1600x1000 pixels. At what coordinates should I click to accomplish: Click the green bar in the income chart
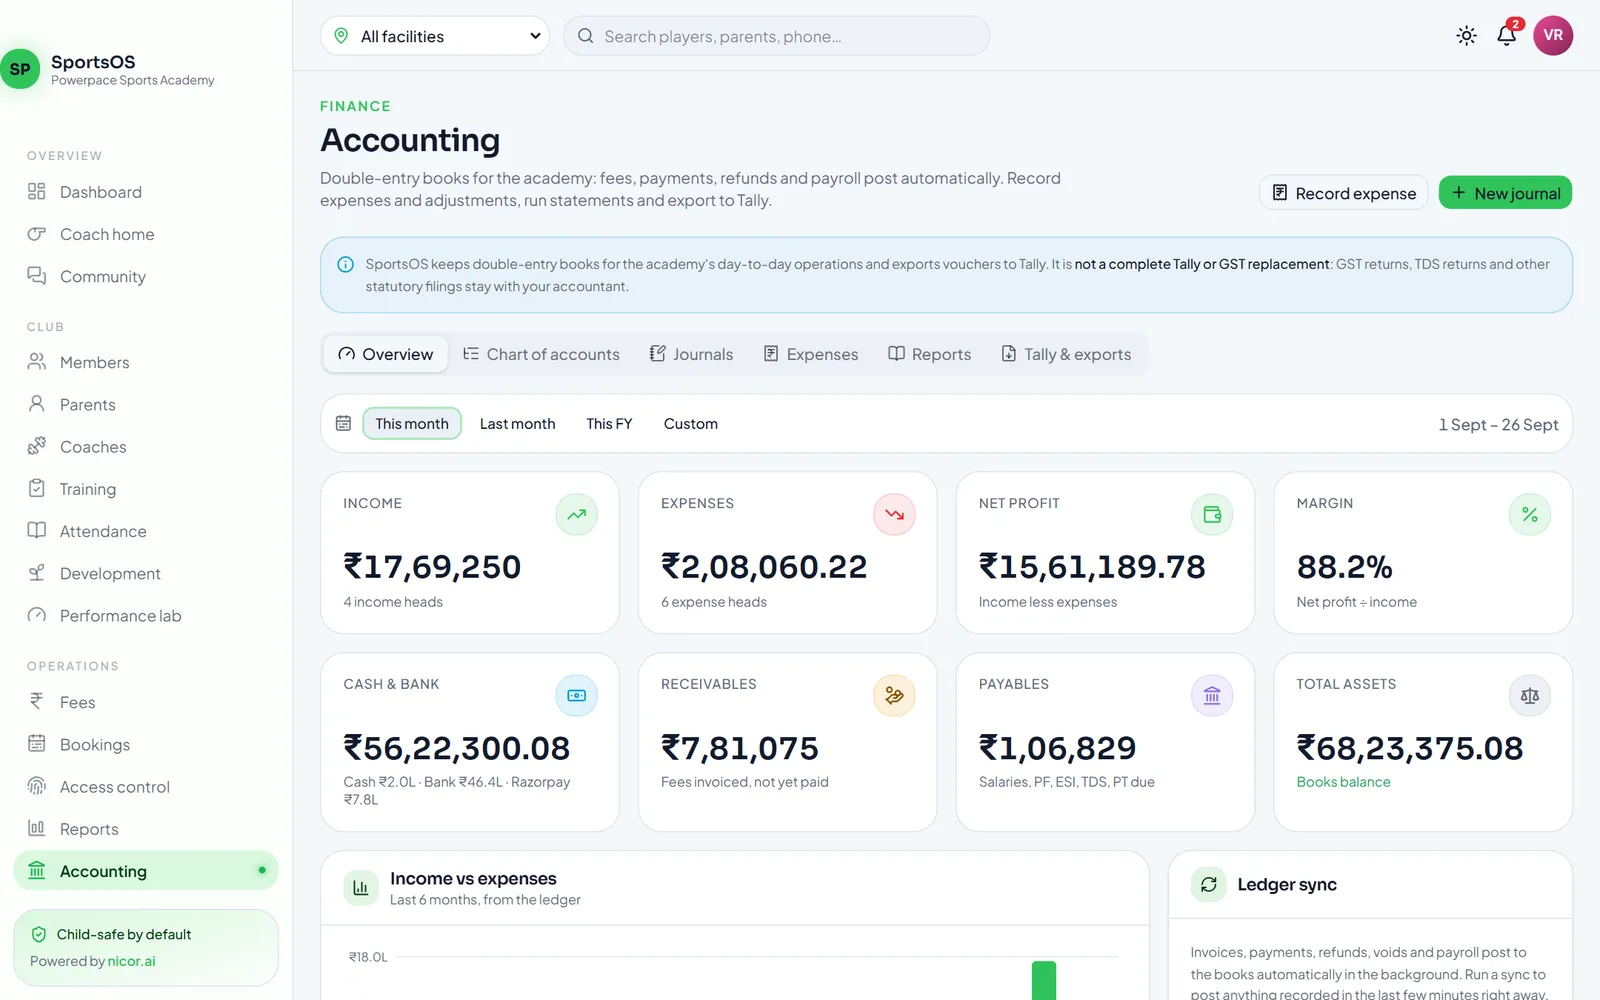click(x=1044, y=980)
